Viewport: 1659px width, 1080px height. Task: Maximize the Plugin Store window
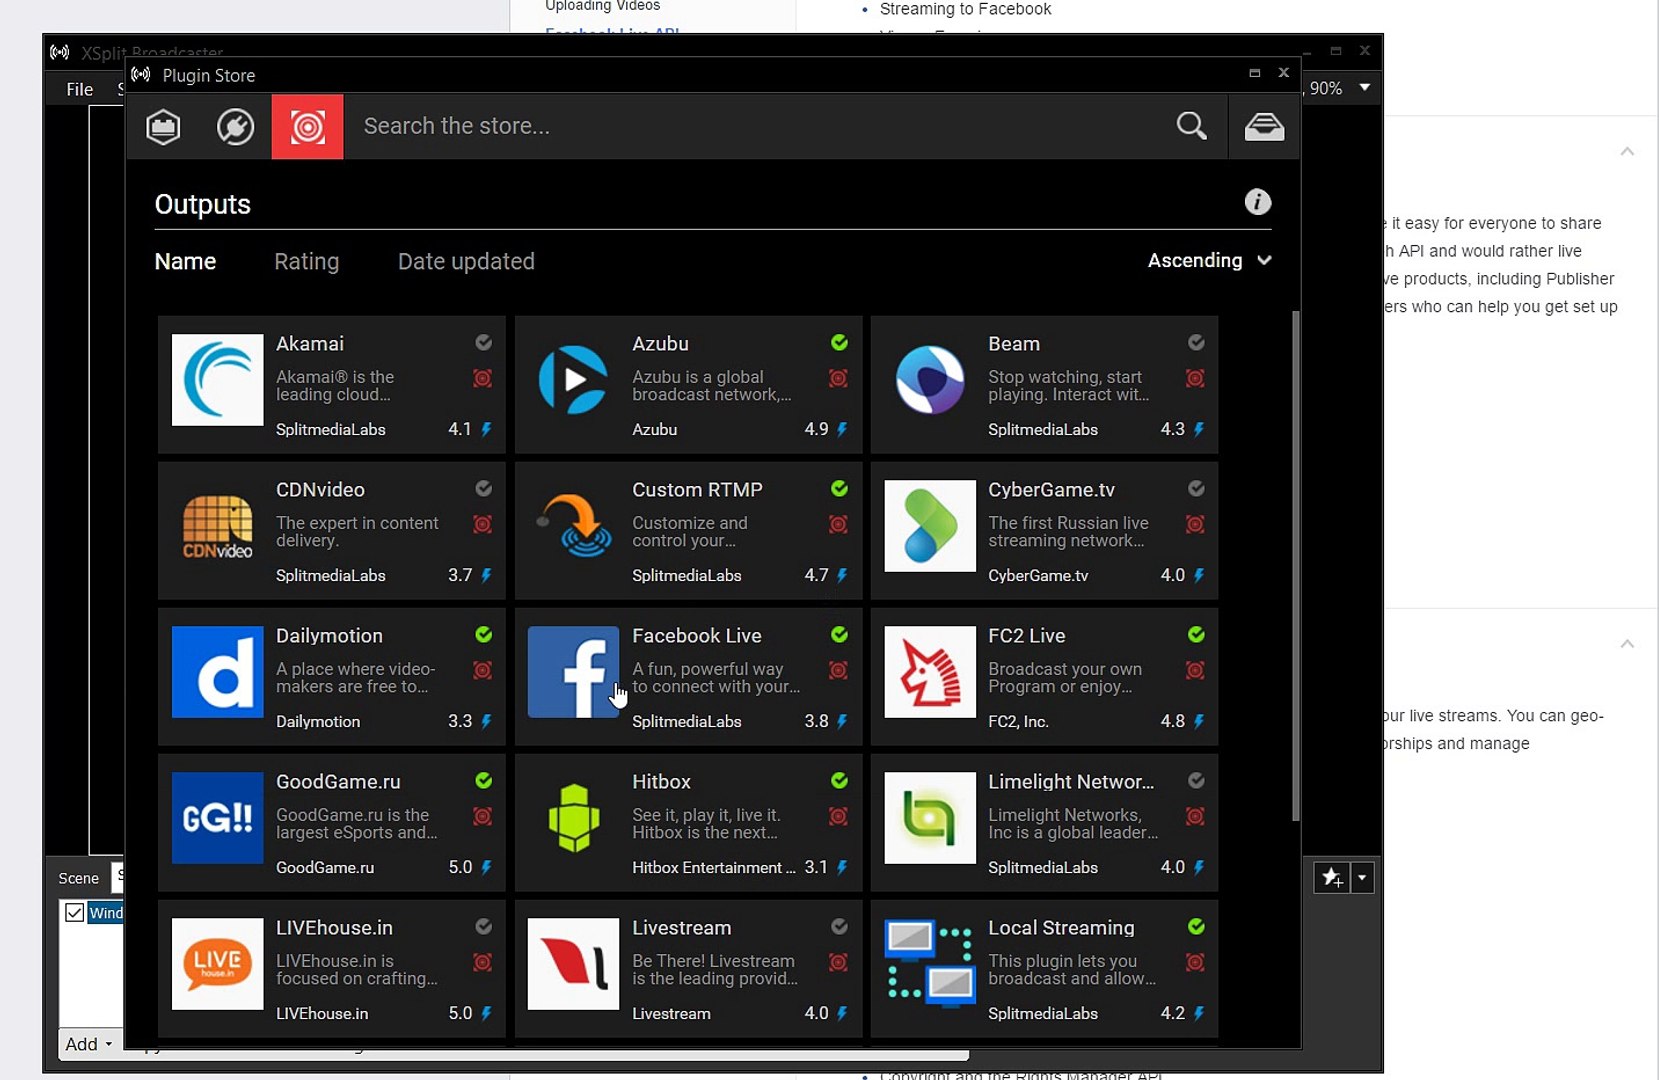point(1254,73)
